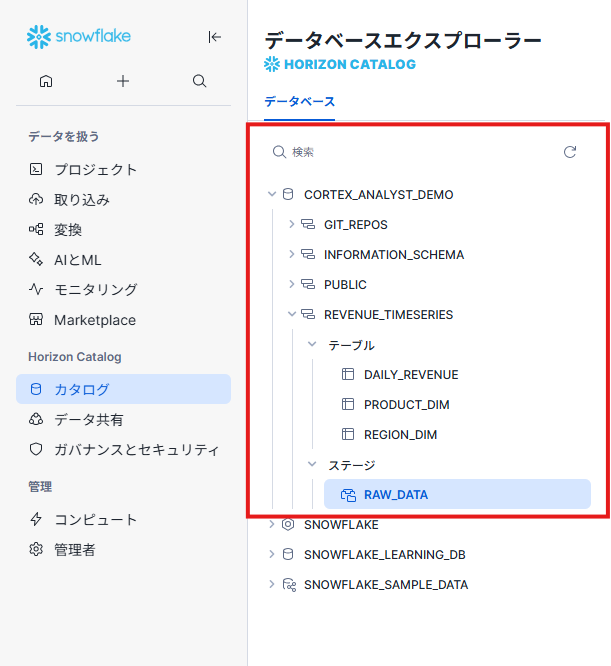Select カタログ in Horizon Catalog

124,389
